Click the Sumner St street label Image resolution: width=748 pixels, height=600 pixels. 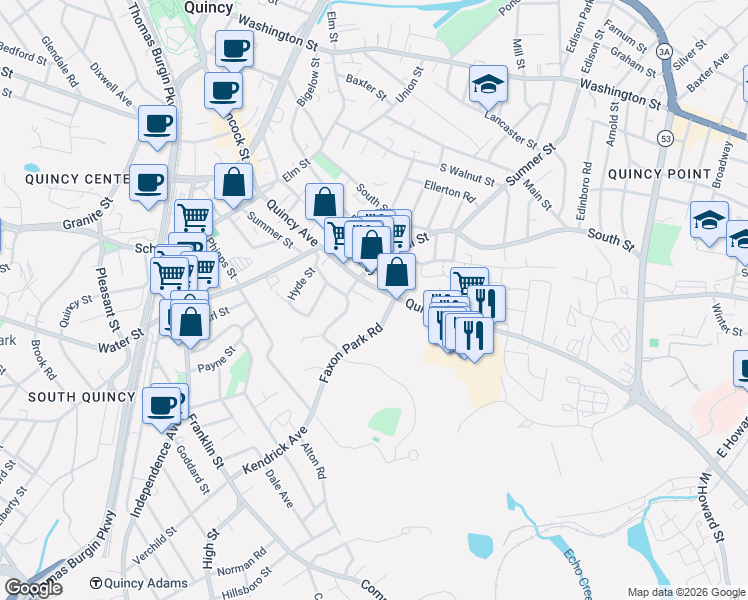[x=531, y=164]
